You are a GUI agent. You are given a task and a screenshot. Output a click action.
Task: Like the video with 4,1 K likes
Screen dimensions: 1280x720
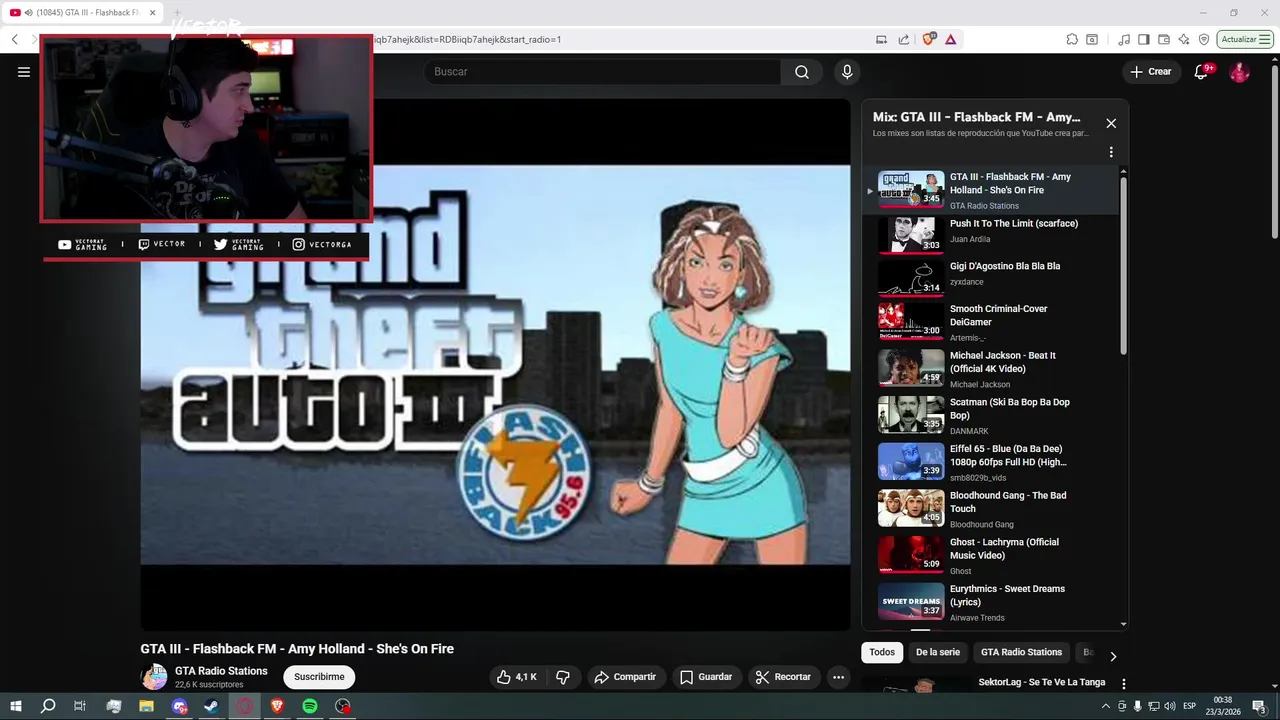pos(517,677)
